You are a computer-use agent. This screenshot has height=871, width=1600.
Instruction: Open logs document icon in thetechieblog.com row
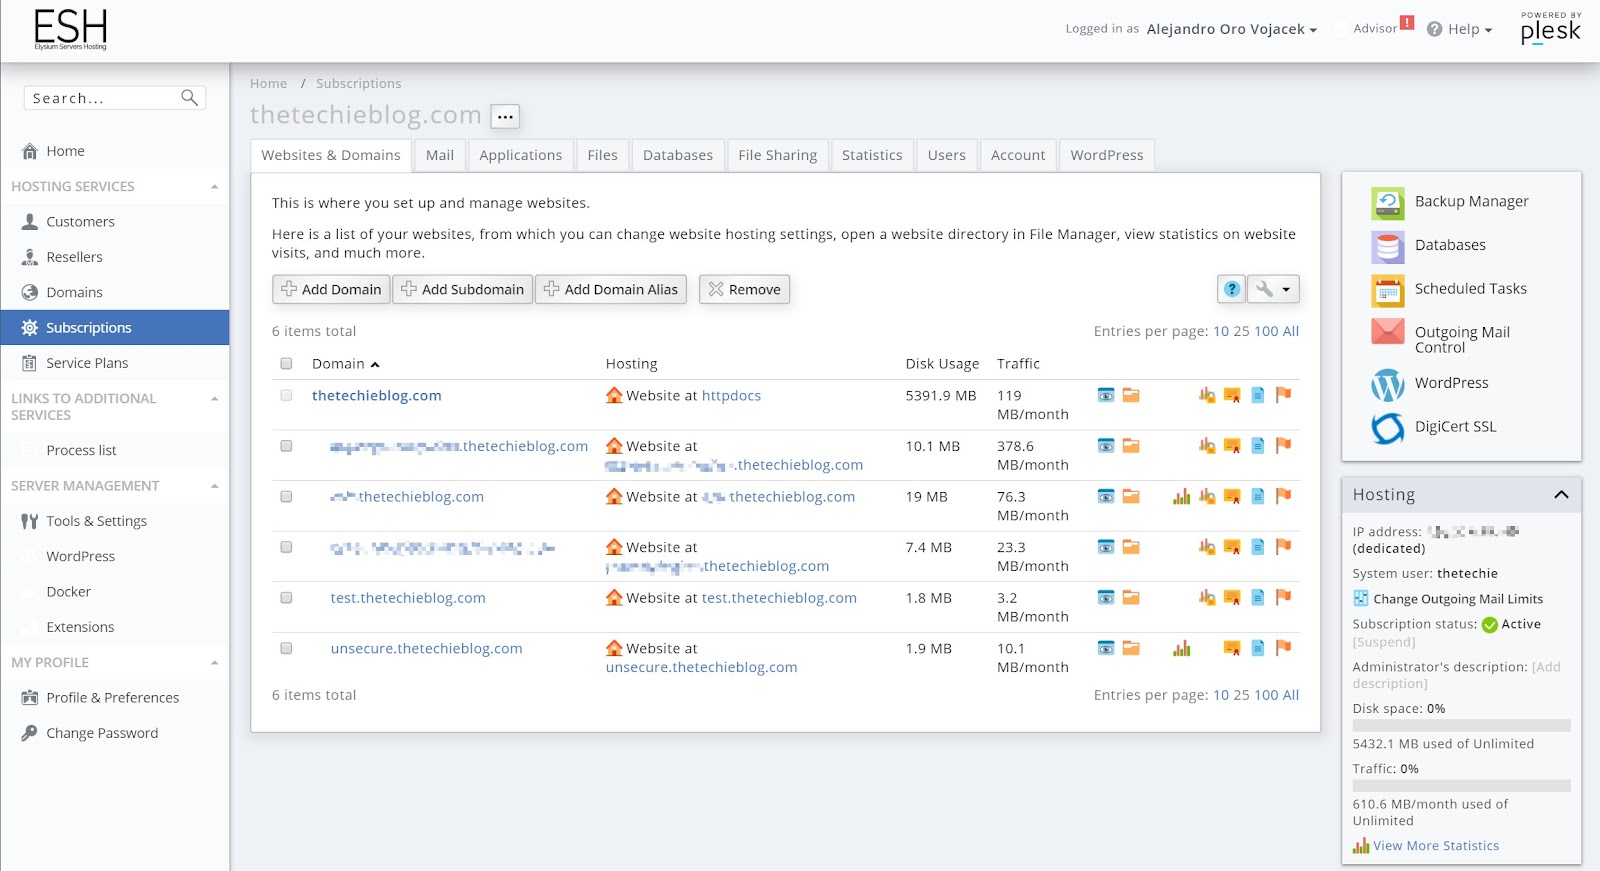pyautogui.click(x=1258, y=395)
